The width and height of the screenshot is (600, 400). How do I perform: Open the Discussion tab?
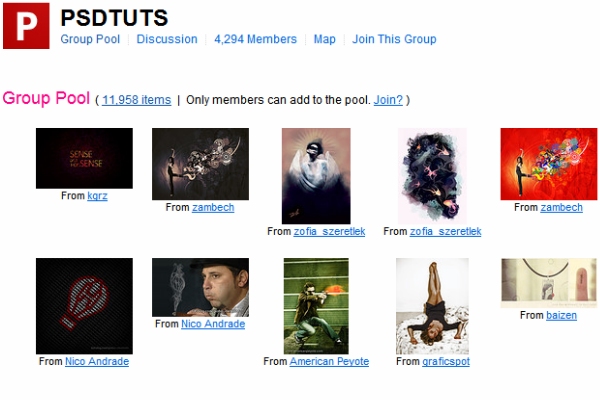[167, 39]
